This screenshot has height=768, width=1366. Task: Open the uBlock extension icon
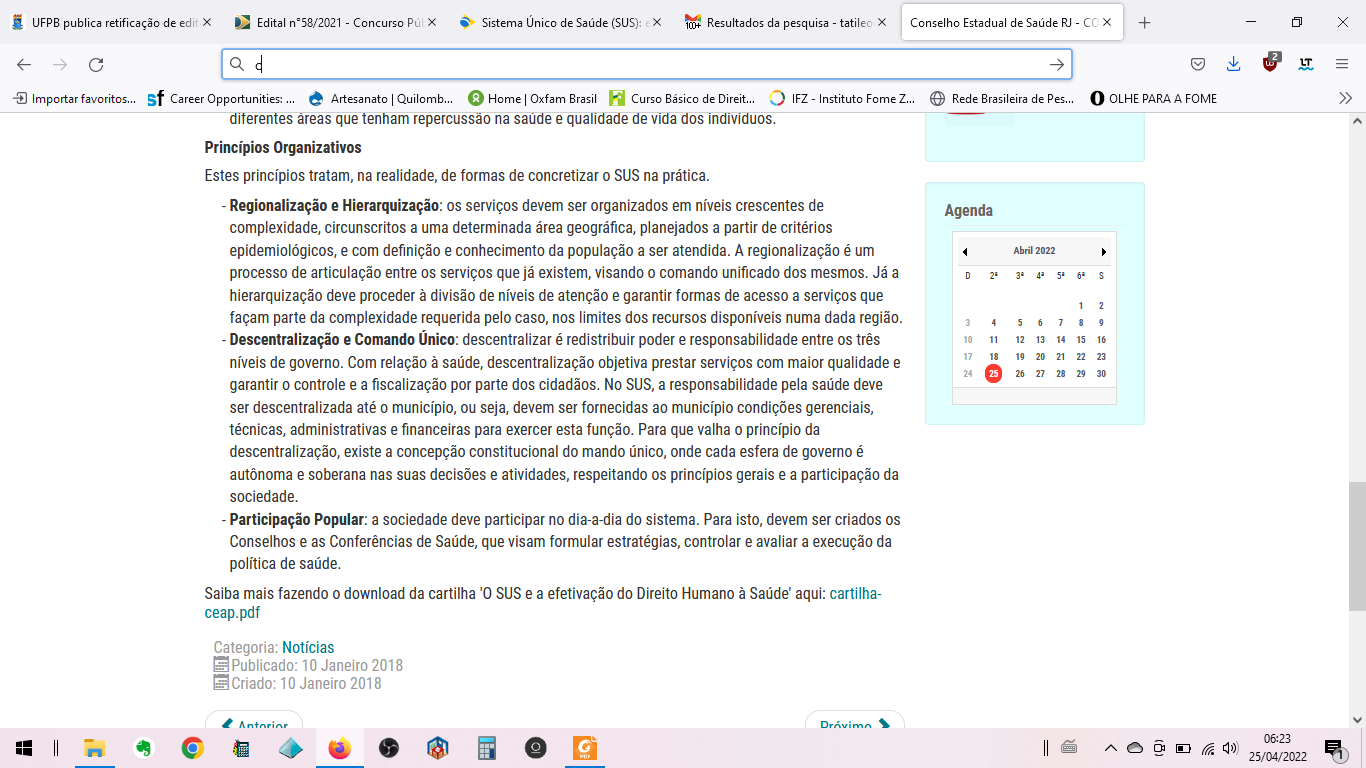1270,64
